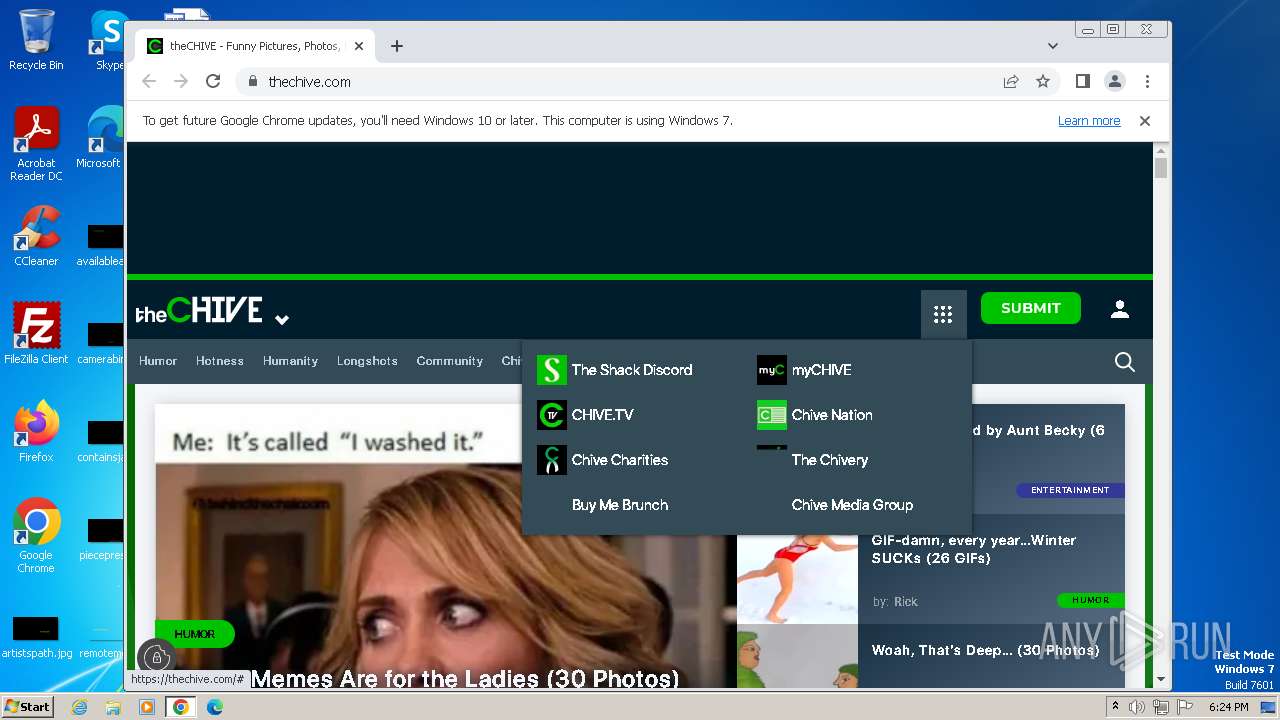Close theCHIVE browser tab
Image resolution: width=1280 pixels, height=720 pixels.
click(x=359, y=46)
